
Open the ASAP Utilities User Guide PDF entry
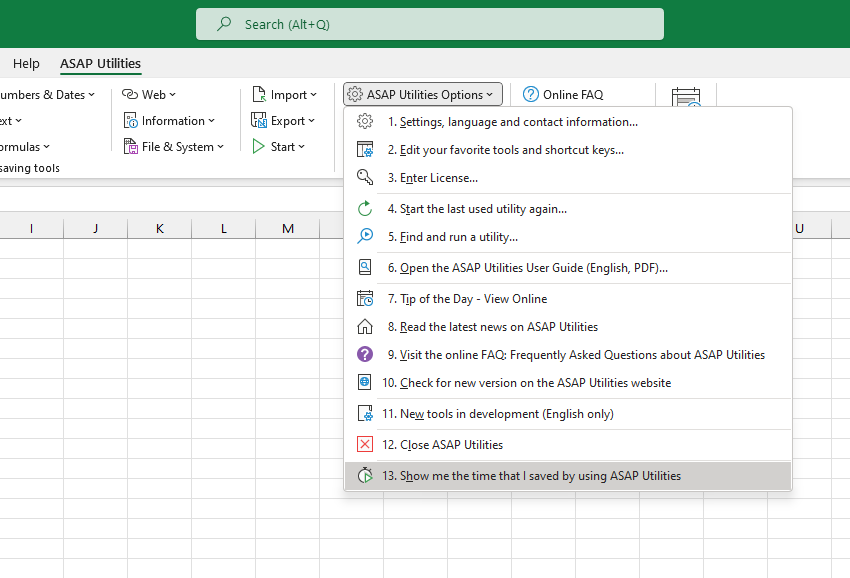(x=568, y=267)
